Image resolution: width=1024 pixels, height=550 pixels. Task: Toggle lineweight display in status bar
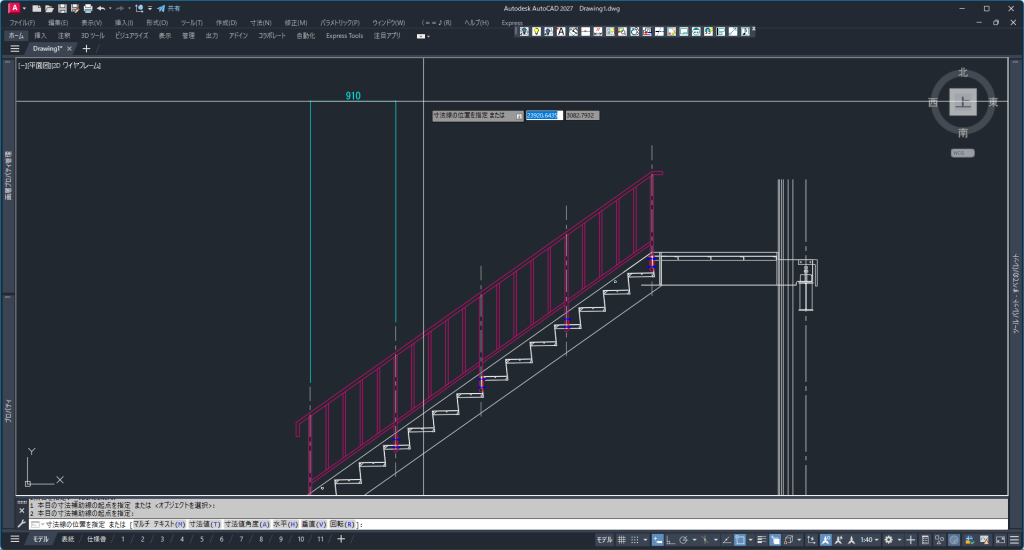click(x=763, y=540)
